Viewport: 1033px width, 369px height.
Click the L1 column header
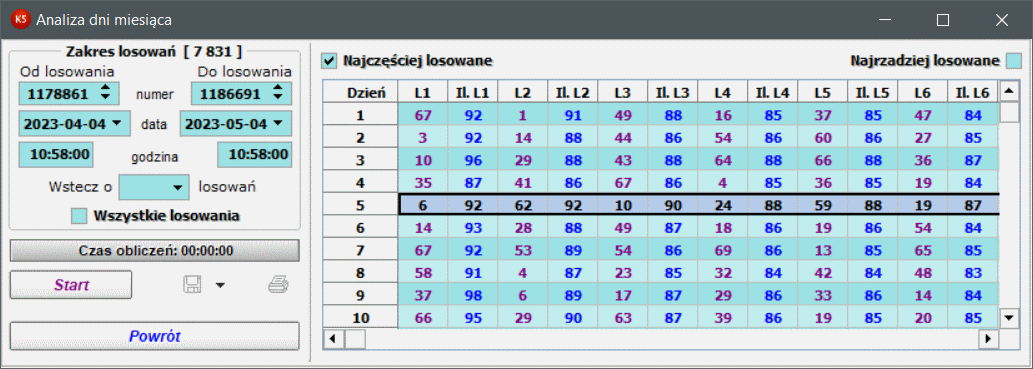pos(423,93)
